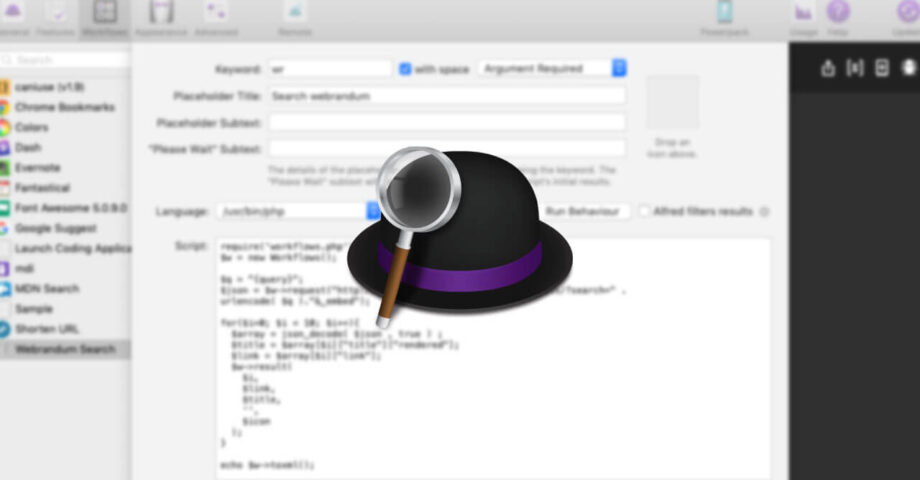Click the Placeholder Subtext field

(447, 122)
